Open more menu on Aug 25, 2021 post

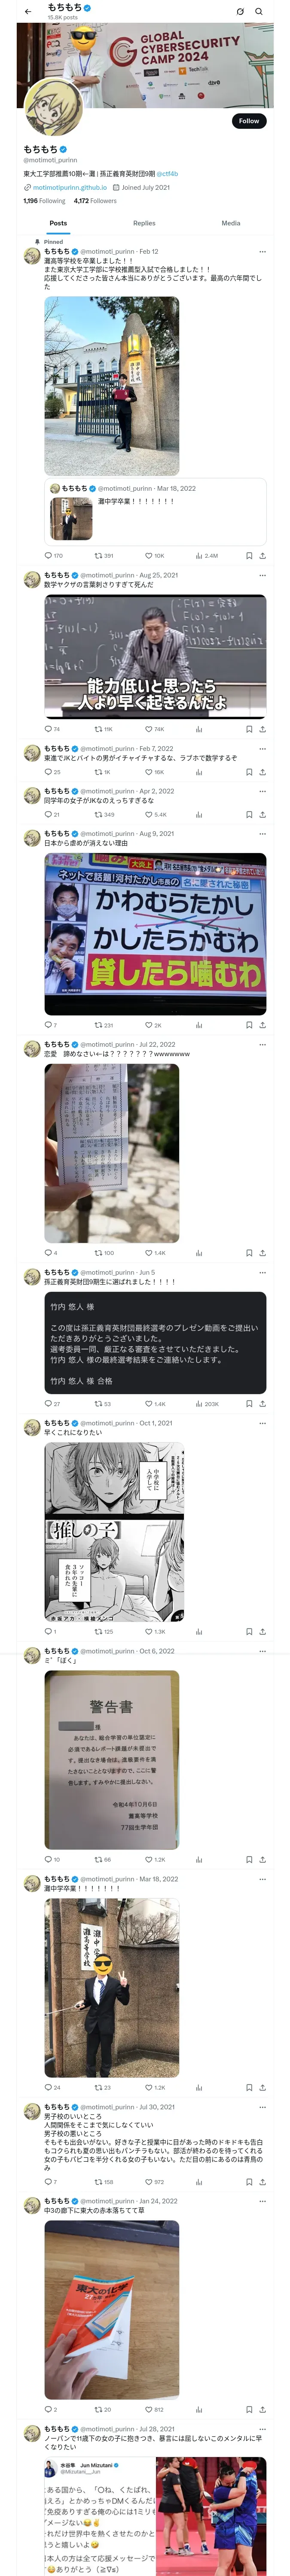tap(262, 575)
